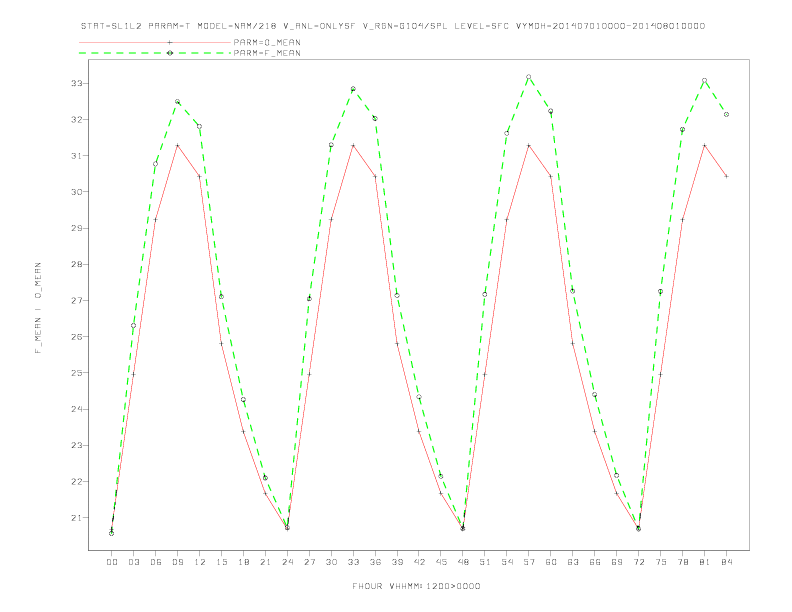Click the F_MEAN circle marker at hour 57 peak
This screenshot has height=612, width=792.
[x=529, y=77]
